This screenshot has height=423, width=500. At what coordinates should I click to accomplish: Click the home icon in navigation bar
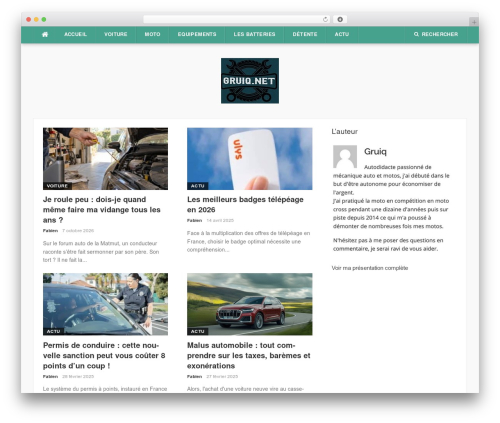[x=45, y=34]
